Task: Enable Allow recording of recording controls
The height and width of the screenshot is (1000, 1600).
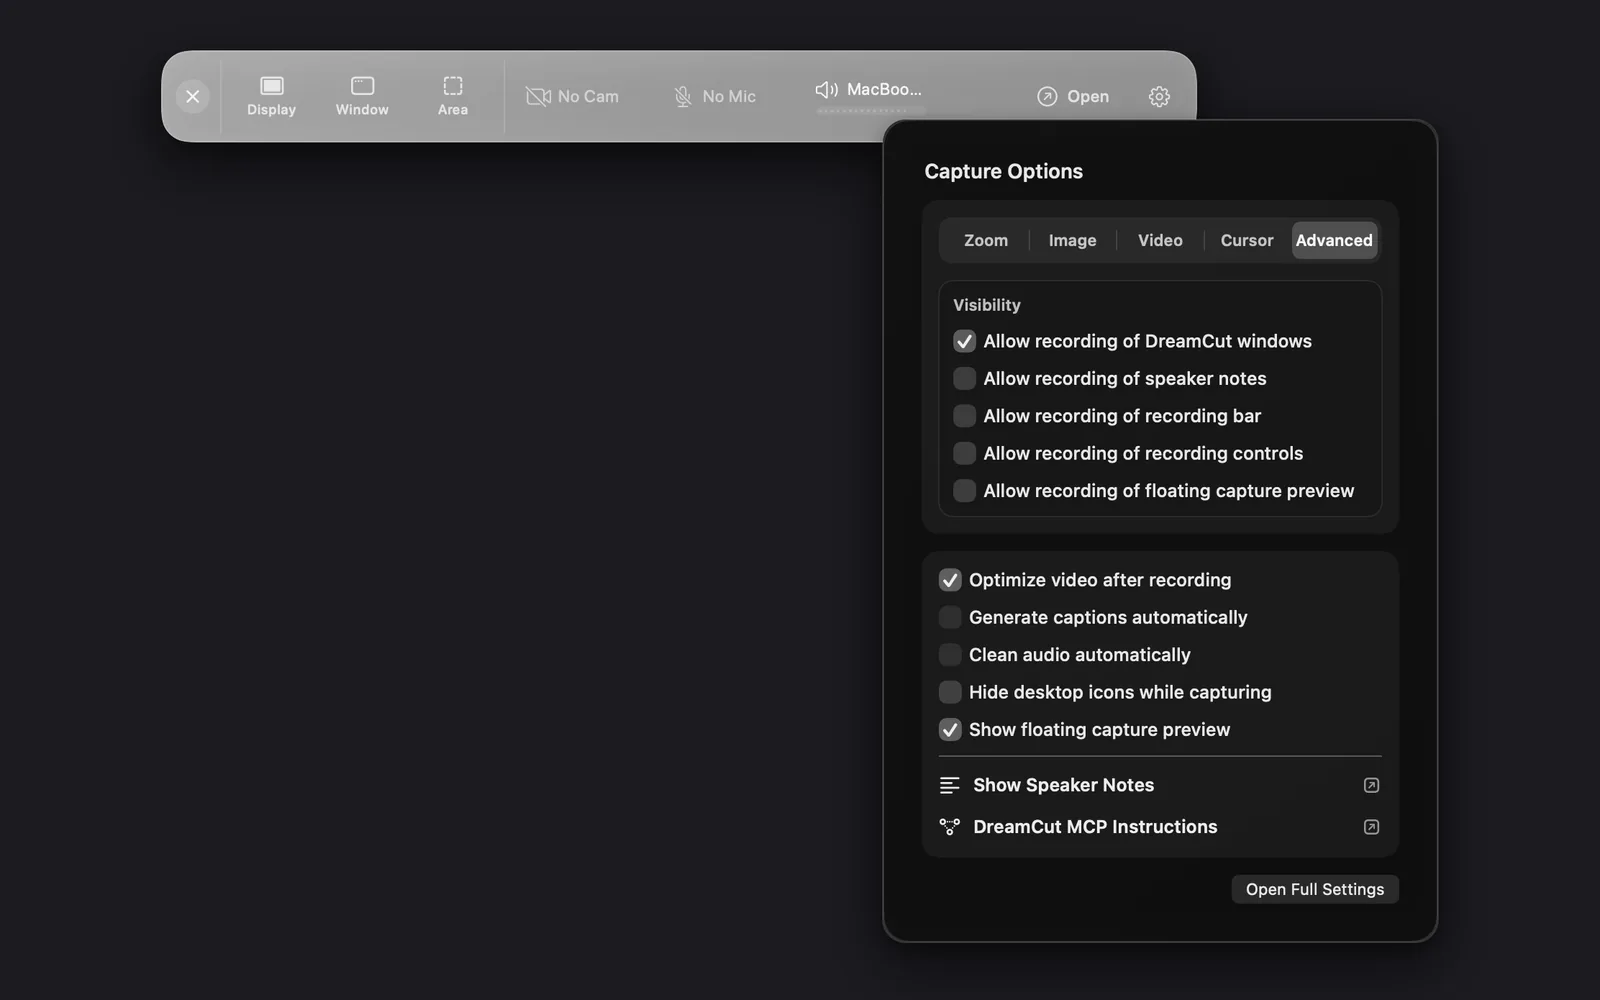Action: click(x=964, y=454)
